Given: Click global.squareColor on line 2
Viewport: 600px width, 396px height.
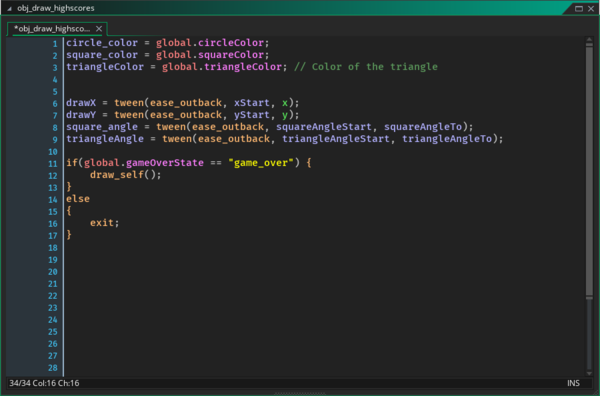Looking at the screenshot, I should 210,55.
